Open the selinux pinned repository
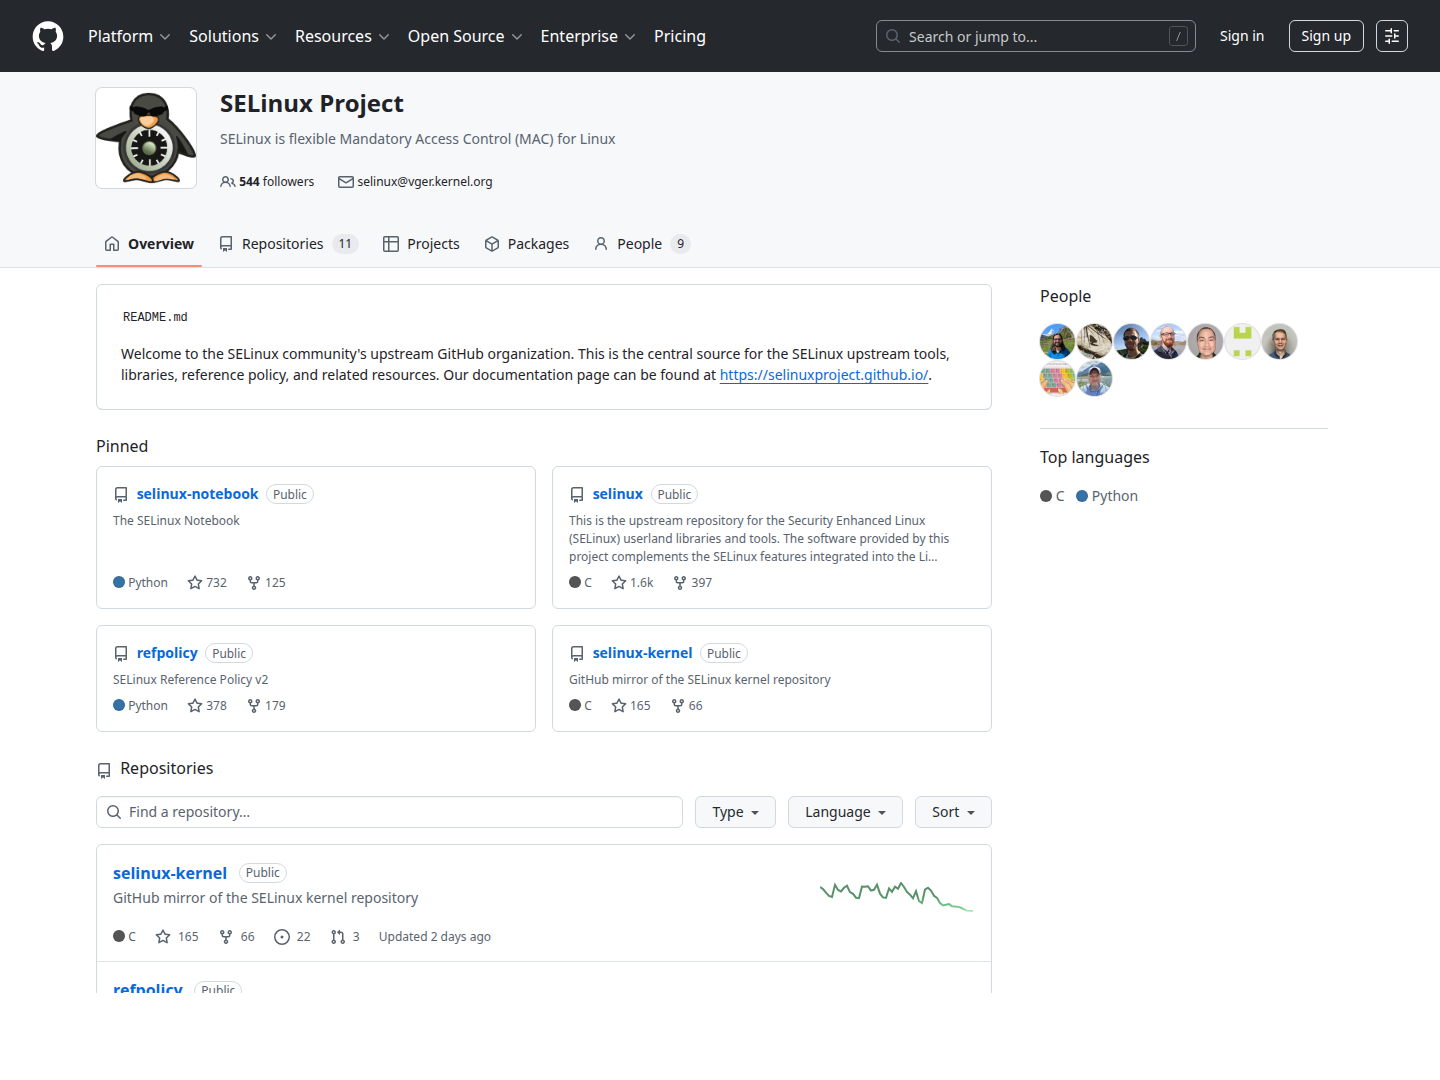 click(x=617, y=494)
